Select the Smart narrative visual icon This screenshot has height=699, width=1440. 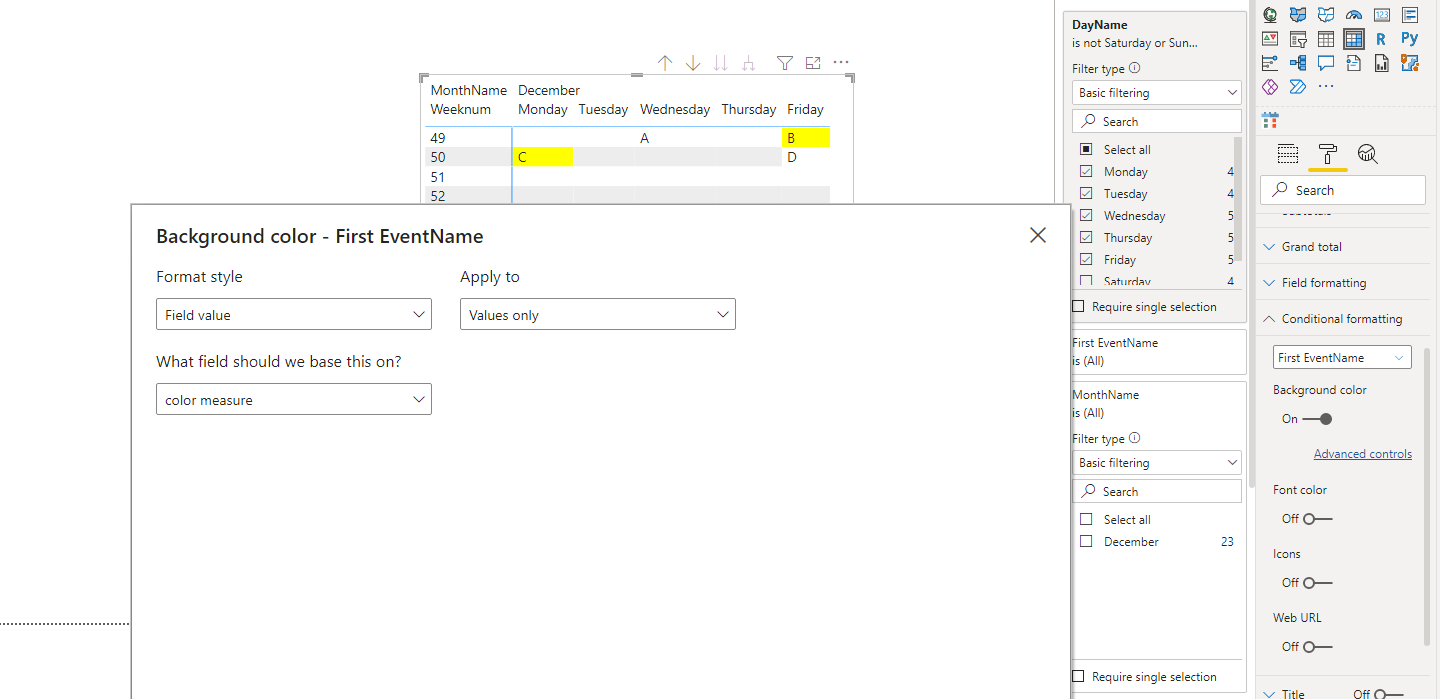tap(1354, 63)
